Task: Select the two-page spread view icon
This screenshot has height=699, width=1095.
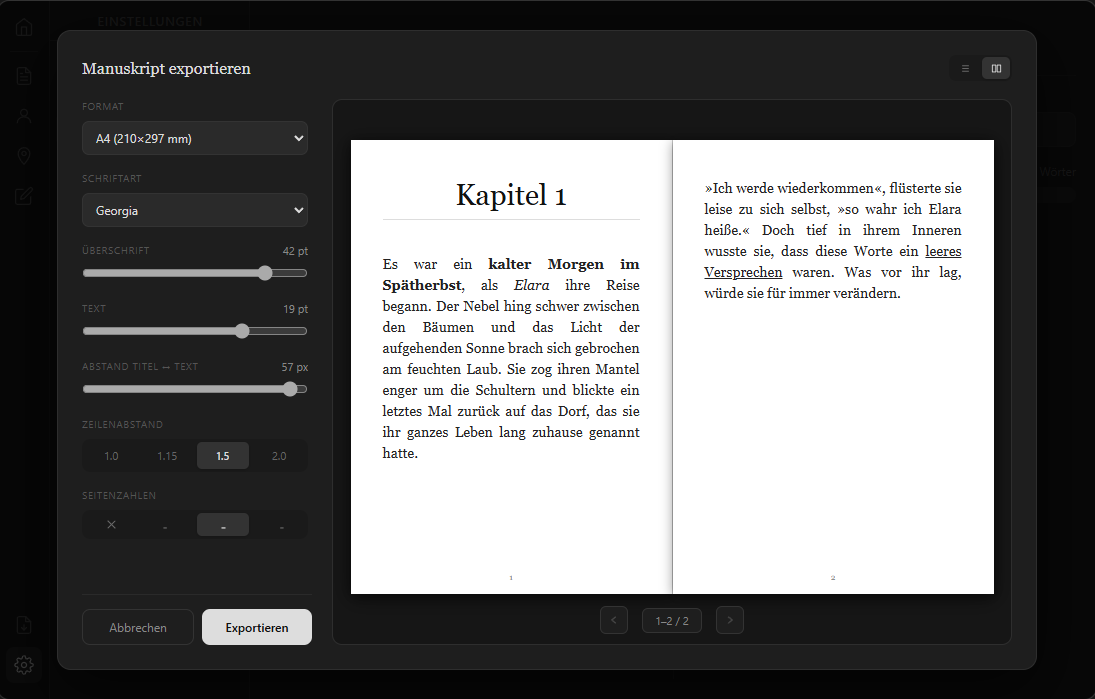Action: point(997,68)
